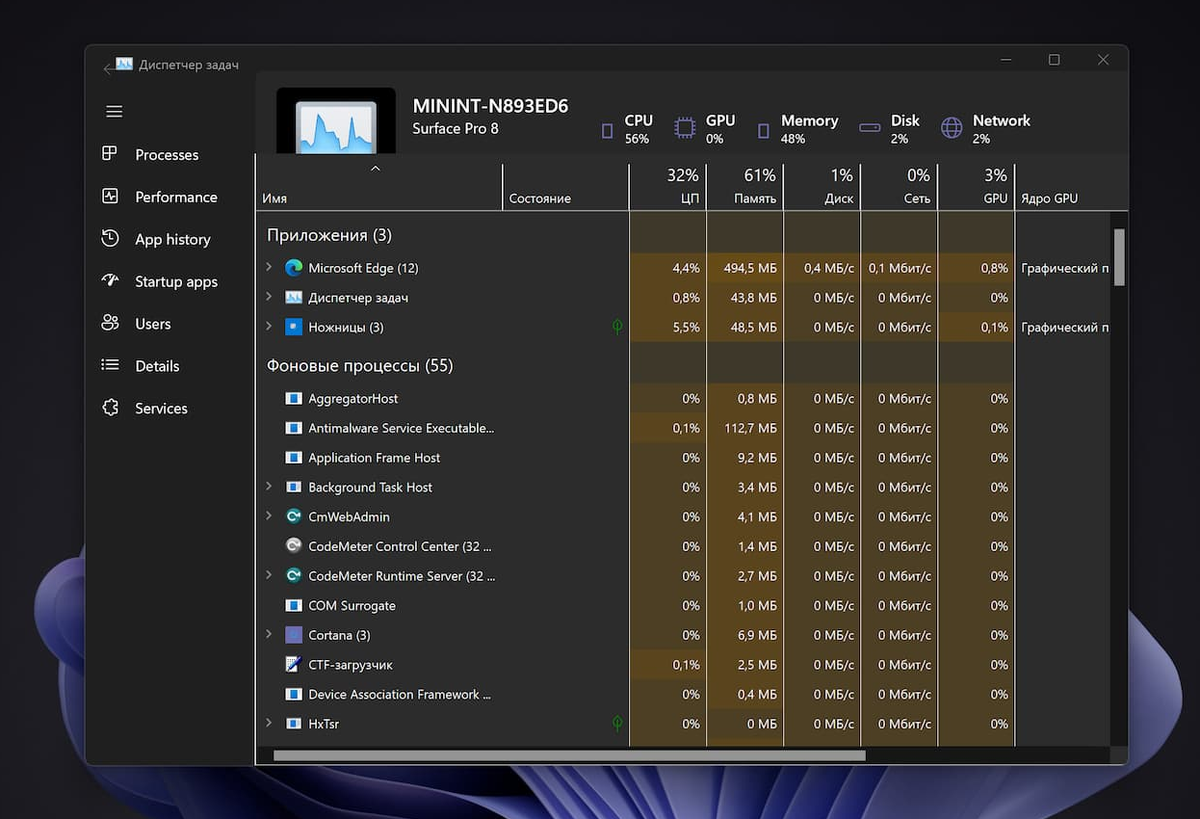Expand the CmWebAdmin process row
The height and width of the screenshot is (819, 1200).
point(269,516)
